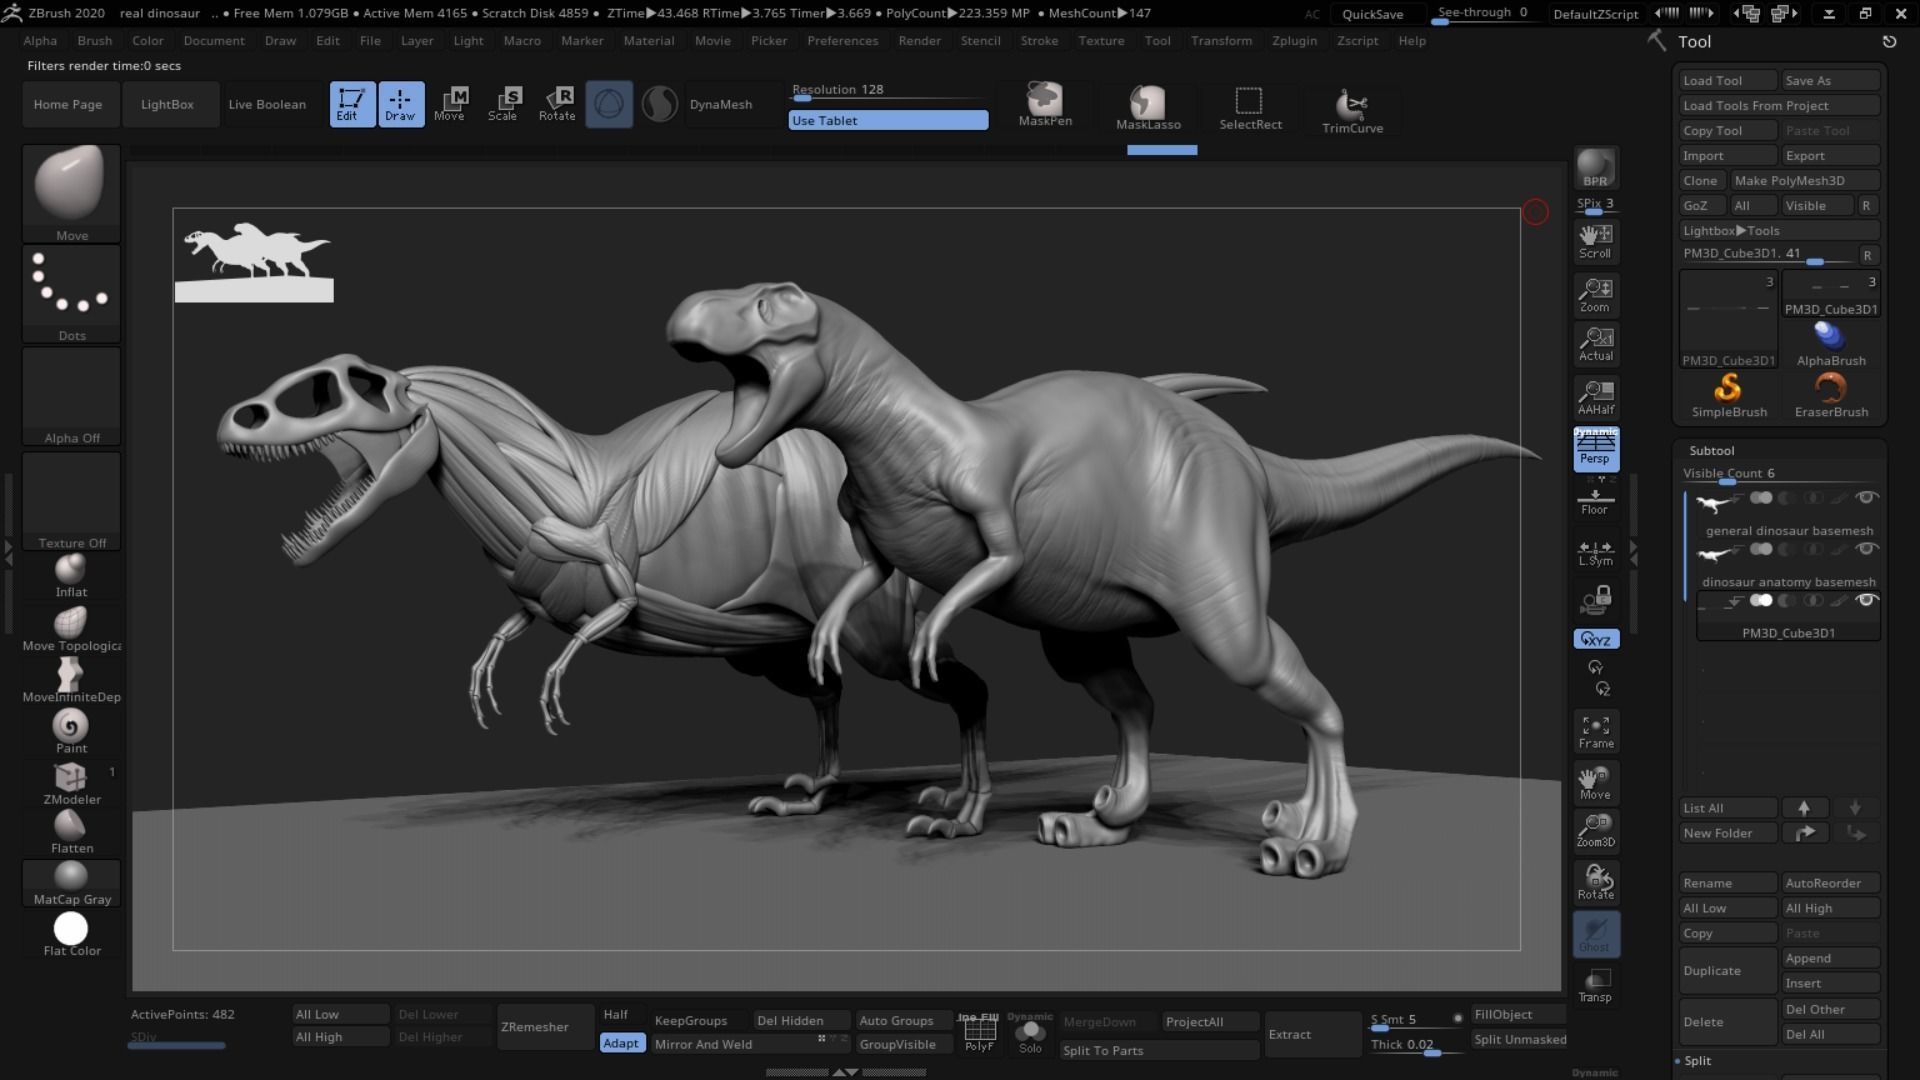Click the Load Tool button
The width and height of the screenshot is (1920, 1080).
[1728, 80]
